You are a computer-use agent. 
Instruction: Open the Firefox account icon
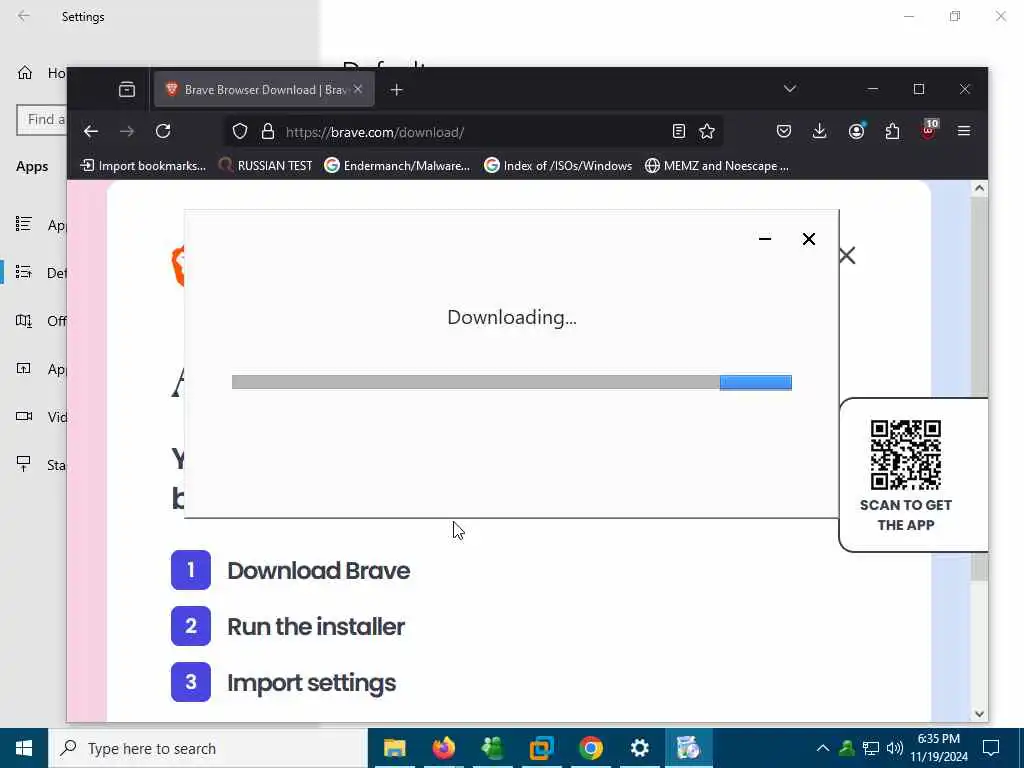[856, 131]
